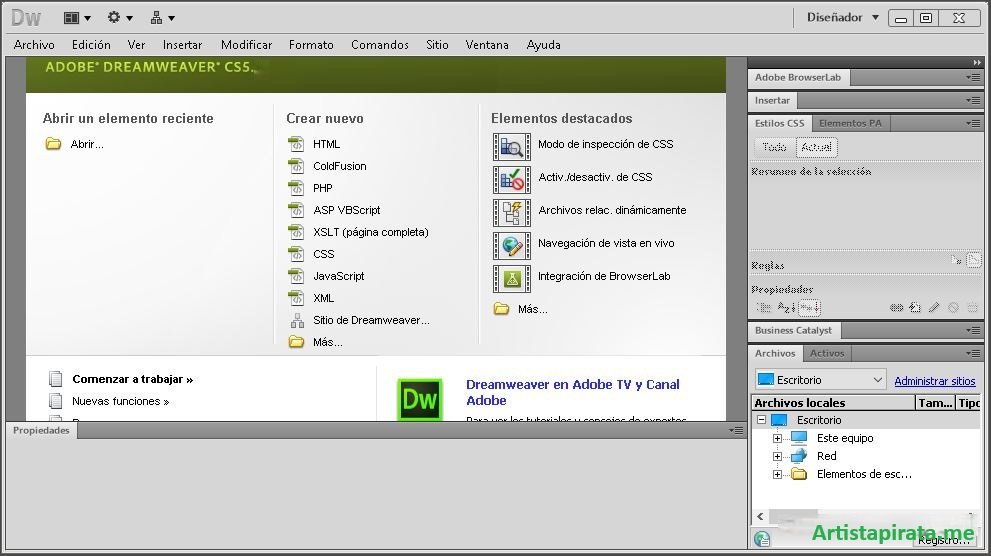The width and height of the screenshot is (991, 556).
Task: Expand the Red tree node
Action: click(777, 456)
